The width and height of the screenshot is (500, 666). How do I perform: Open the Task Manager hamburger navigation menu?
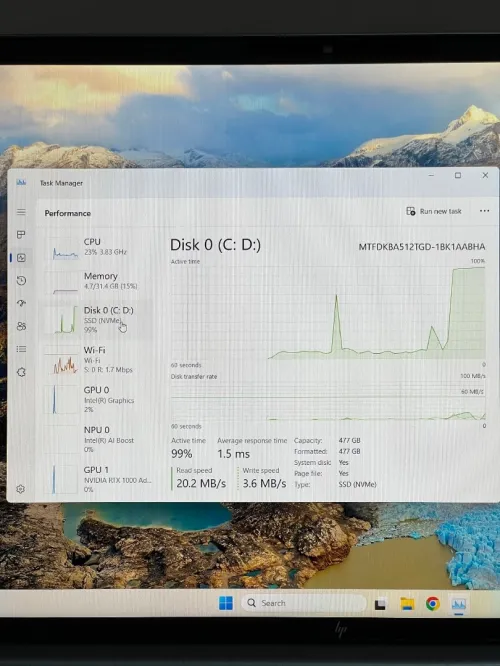pos(21,212)
